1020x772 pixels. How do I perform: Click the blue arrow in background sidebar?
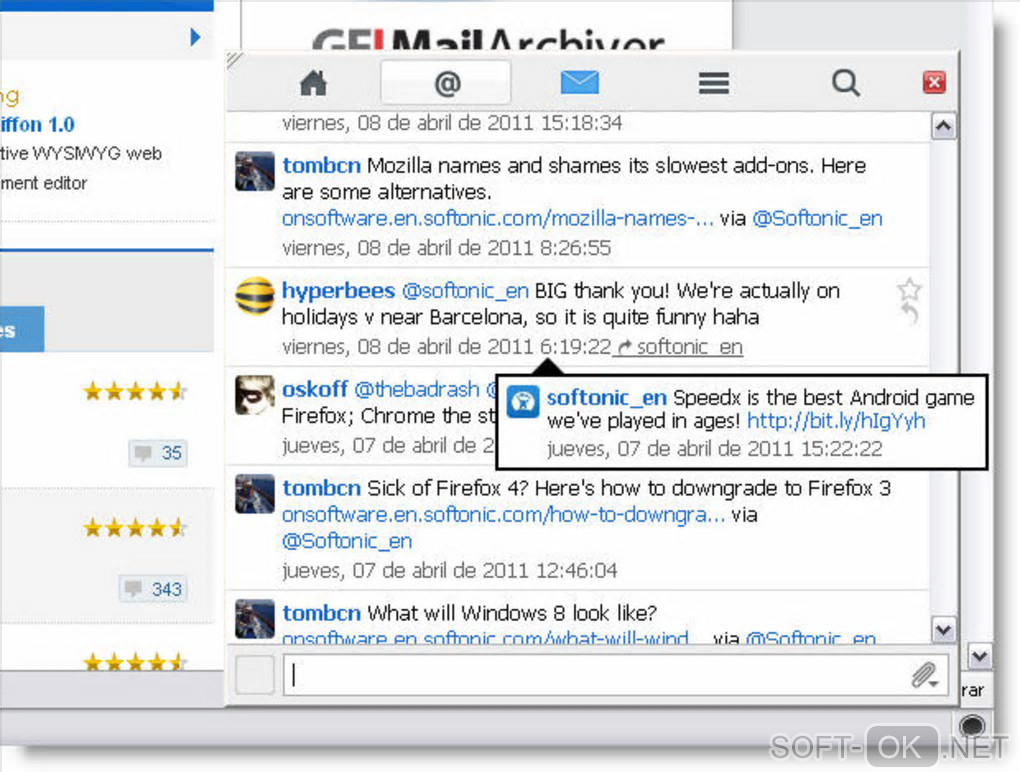pos(195,37)
